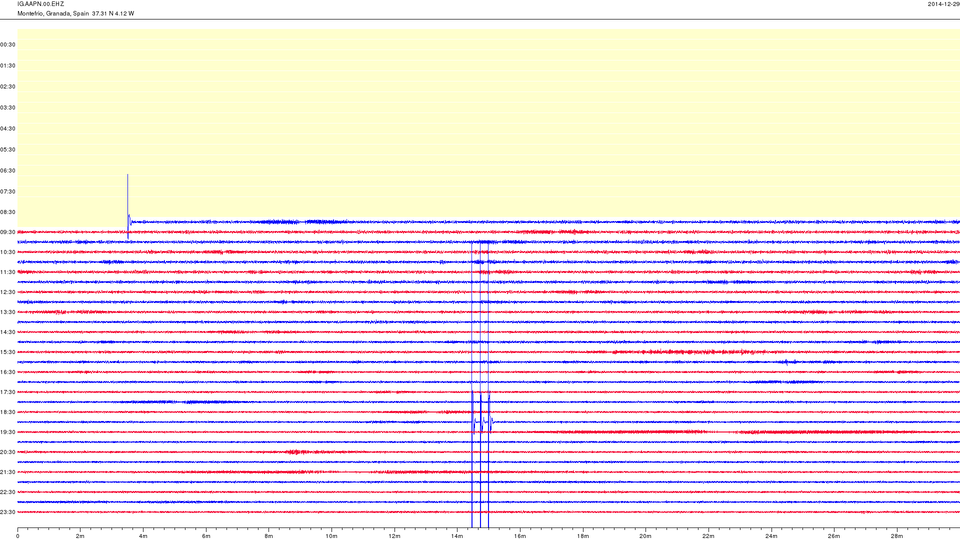
Task: Click the 04:30 time label
Action: click(x=8, y=129)
